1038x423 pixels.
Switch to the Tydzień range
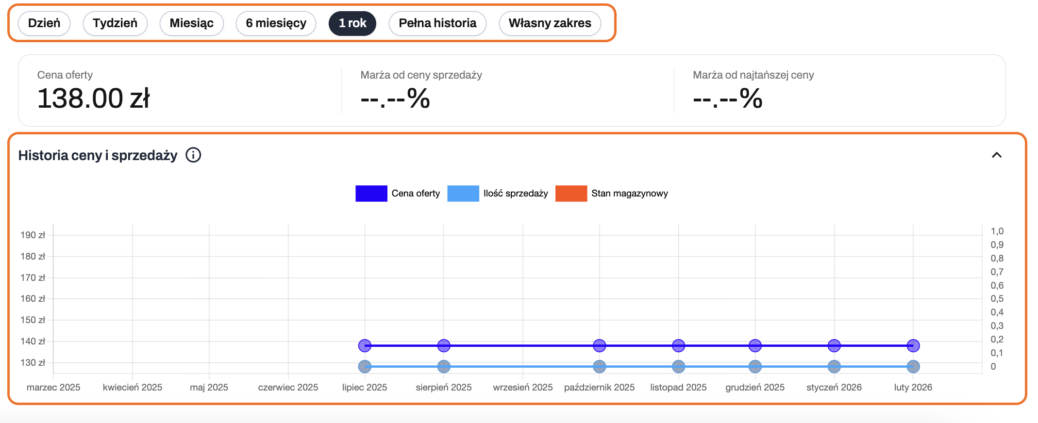[115, 23]
